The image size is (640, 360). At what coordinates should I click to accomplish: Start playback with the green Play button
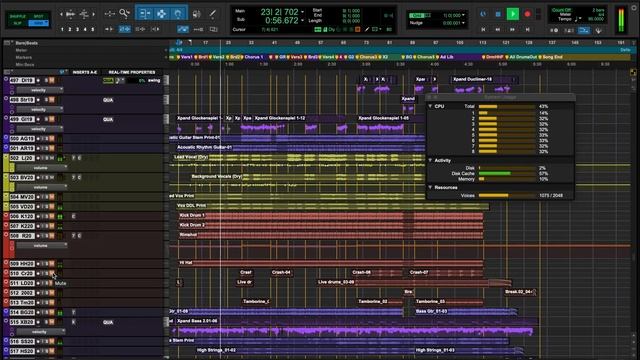point(513,14)
